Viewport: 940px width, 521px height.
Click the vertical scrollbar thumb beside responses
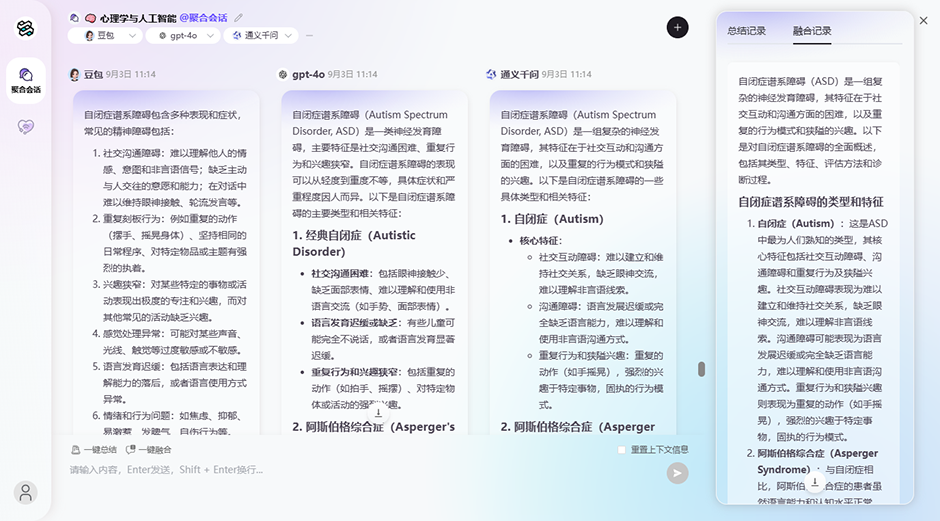coord(701,369)
